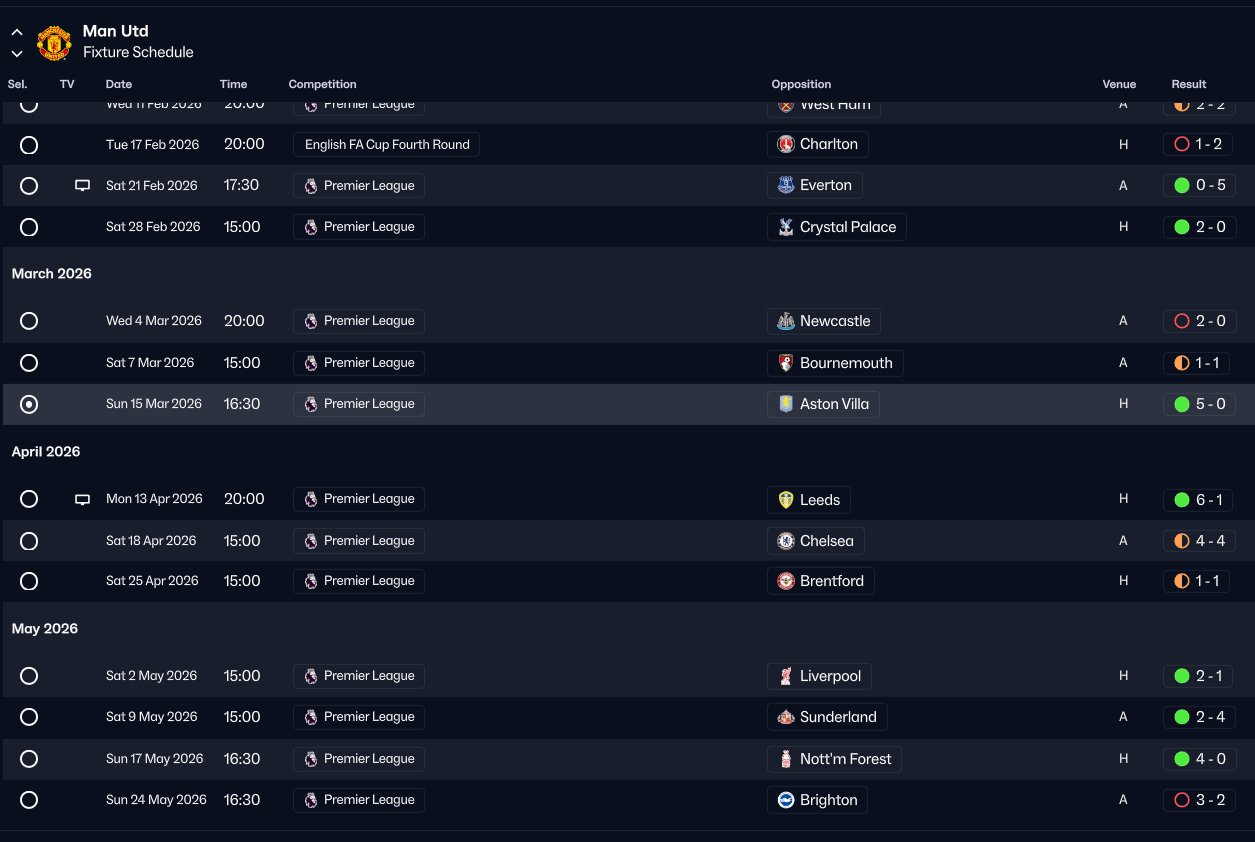Image resolution: width=1255 pixels, height=842 pixels.
Task: Select the Sunderland fixture radio button
Action: click(x=29, y=717)
